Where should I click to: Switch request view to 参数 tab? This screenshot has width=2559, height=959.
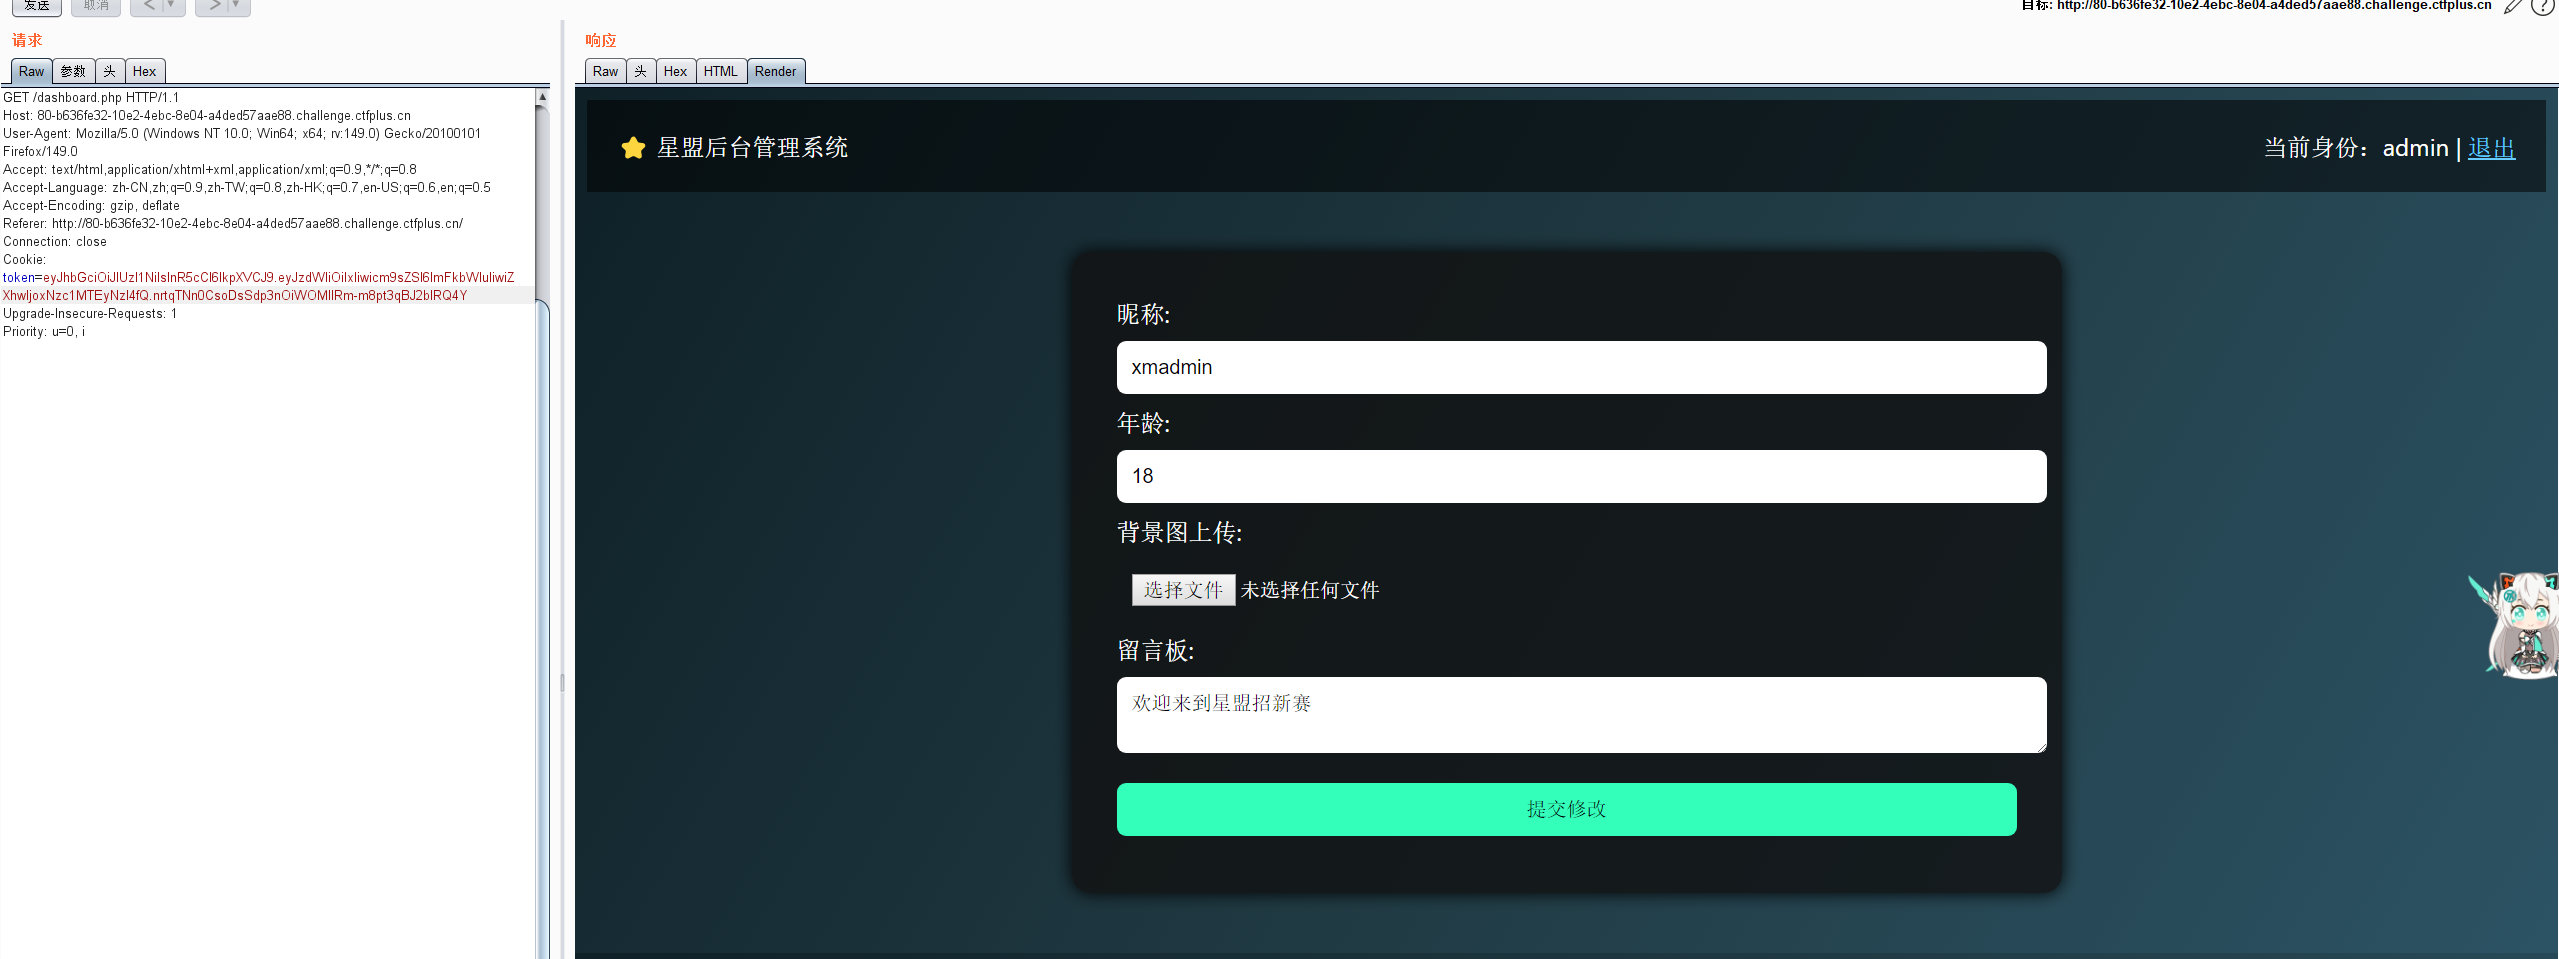point(73,71)
